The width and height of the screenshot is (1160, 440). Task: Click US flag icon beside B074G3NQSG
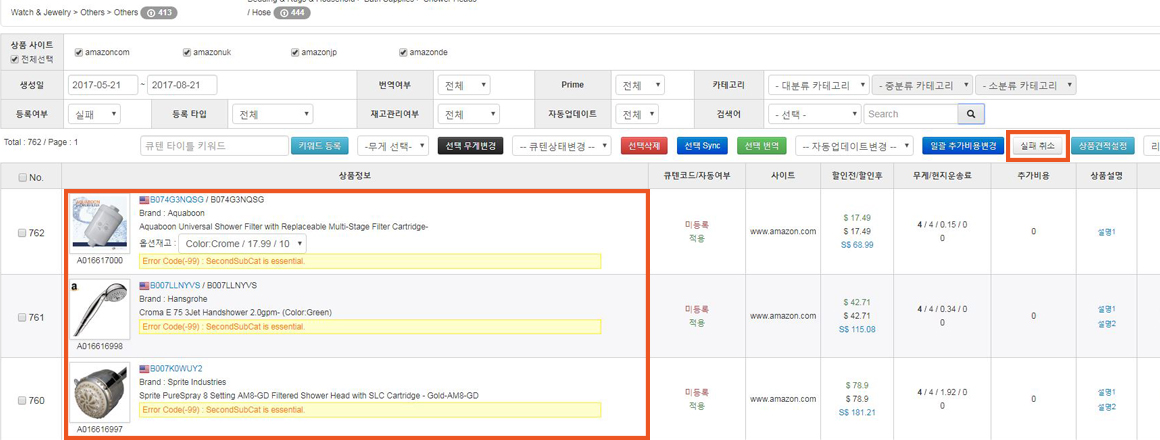(144, 200)
